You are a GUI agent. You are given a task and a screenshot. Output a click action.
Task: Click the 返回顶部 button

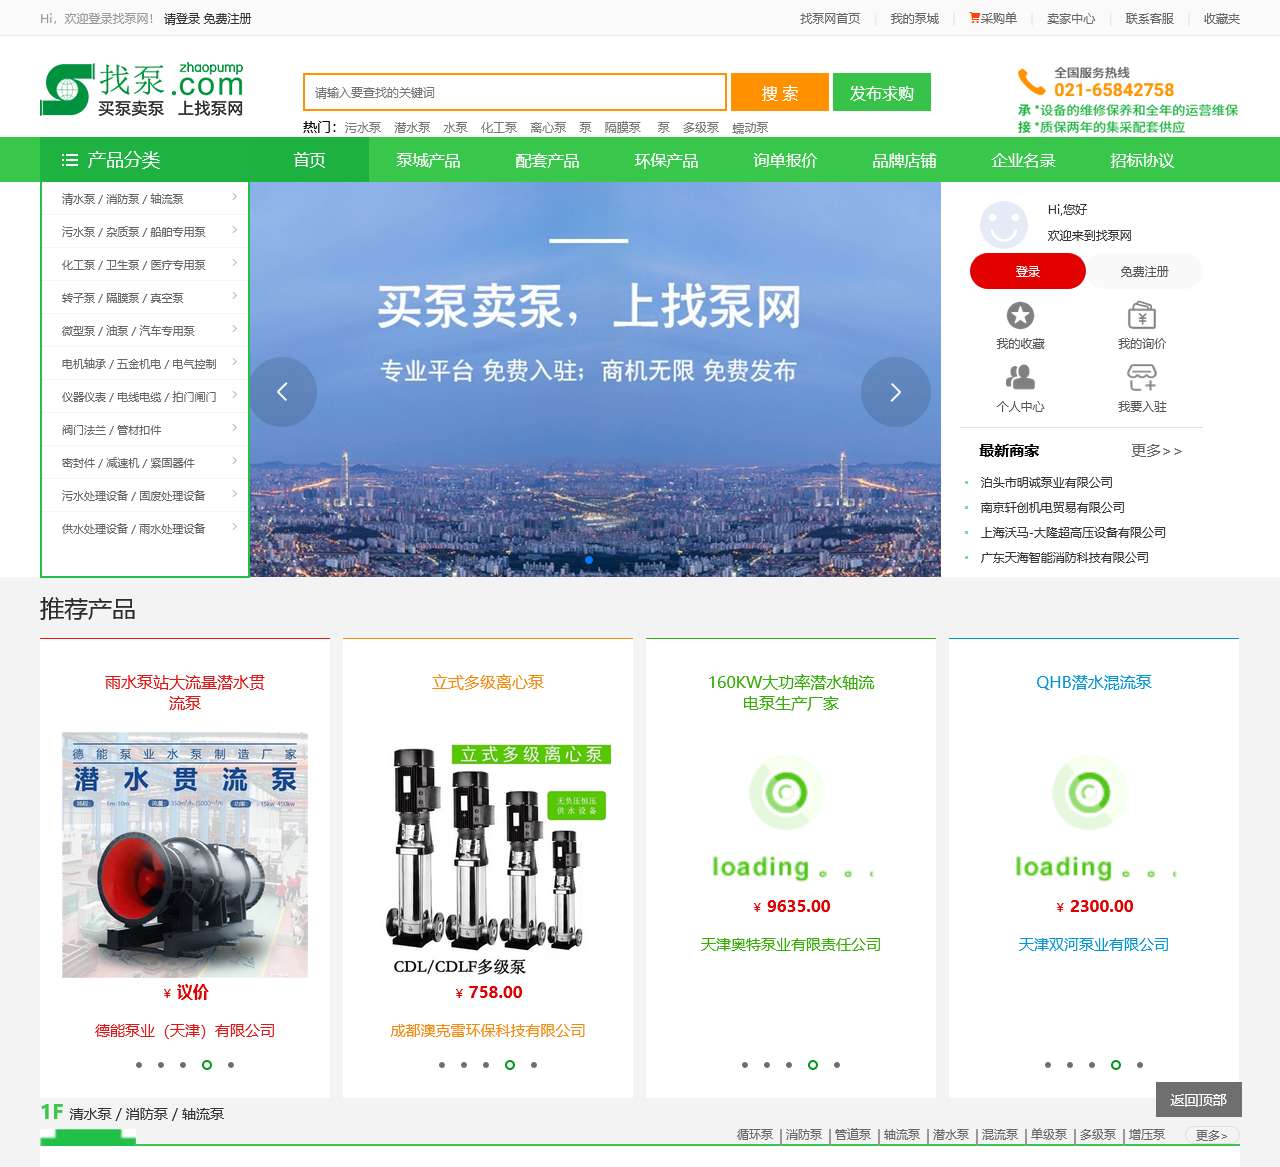[1198, 1100]
